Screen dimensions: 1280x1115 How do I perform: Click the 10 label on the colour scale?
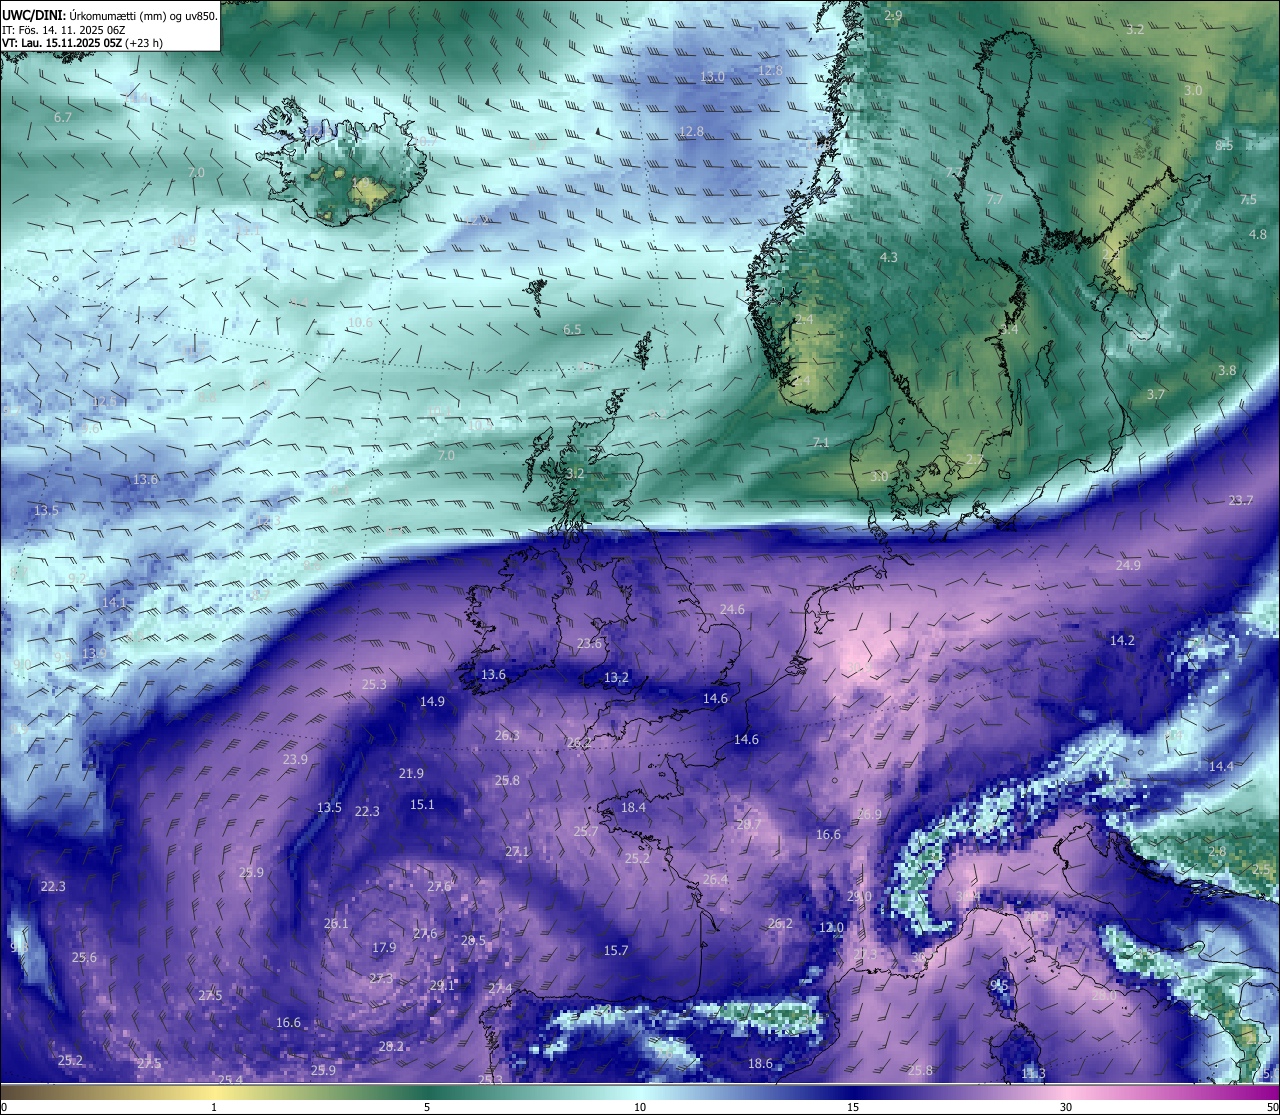[640, 1107]
